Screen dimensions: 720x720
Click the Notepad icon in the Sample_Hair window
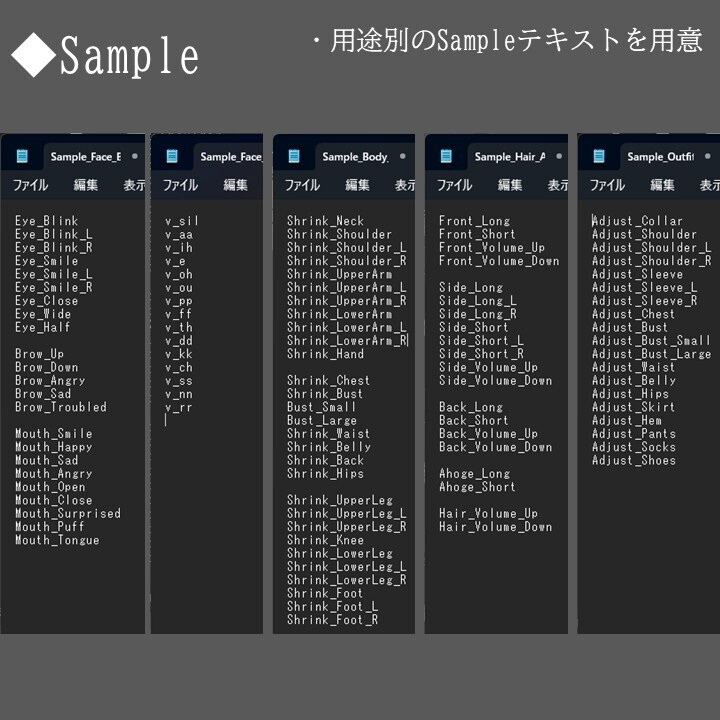pyautogui.click(x=446, y=156)
